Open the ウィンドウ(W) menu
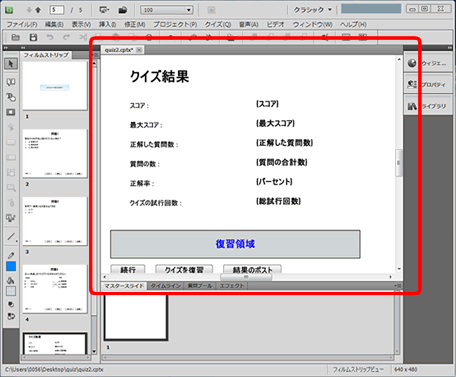This screenshot has width=456, height=377. tap(312, 25)
